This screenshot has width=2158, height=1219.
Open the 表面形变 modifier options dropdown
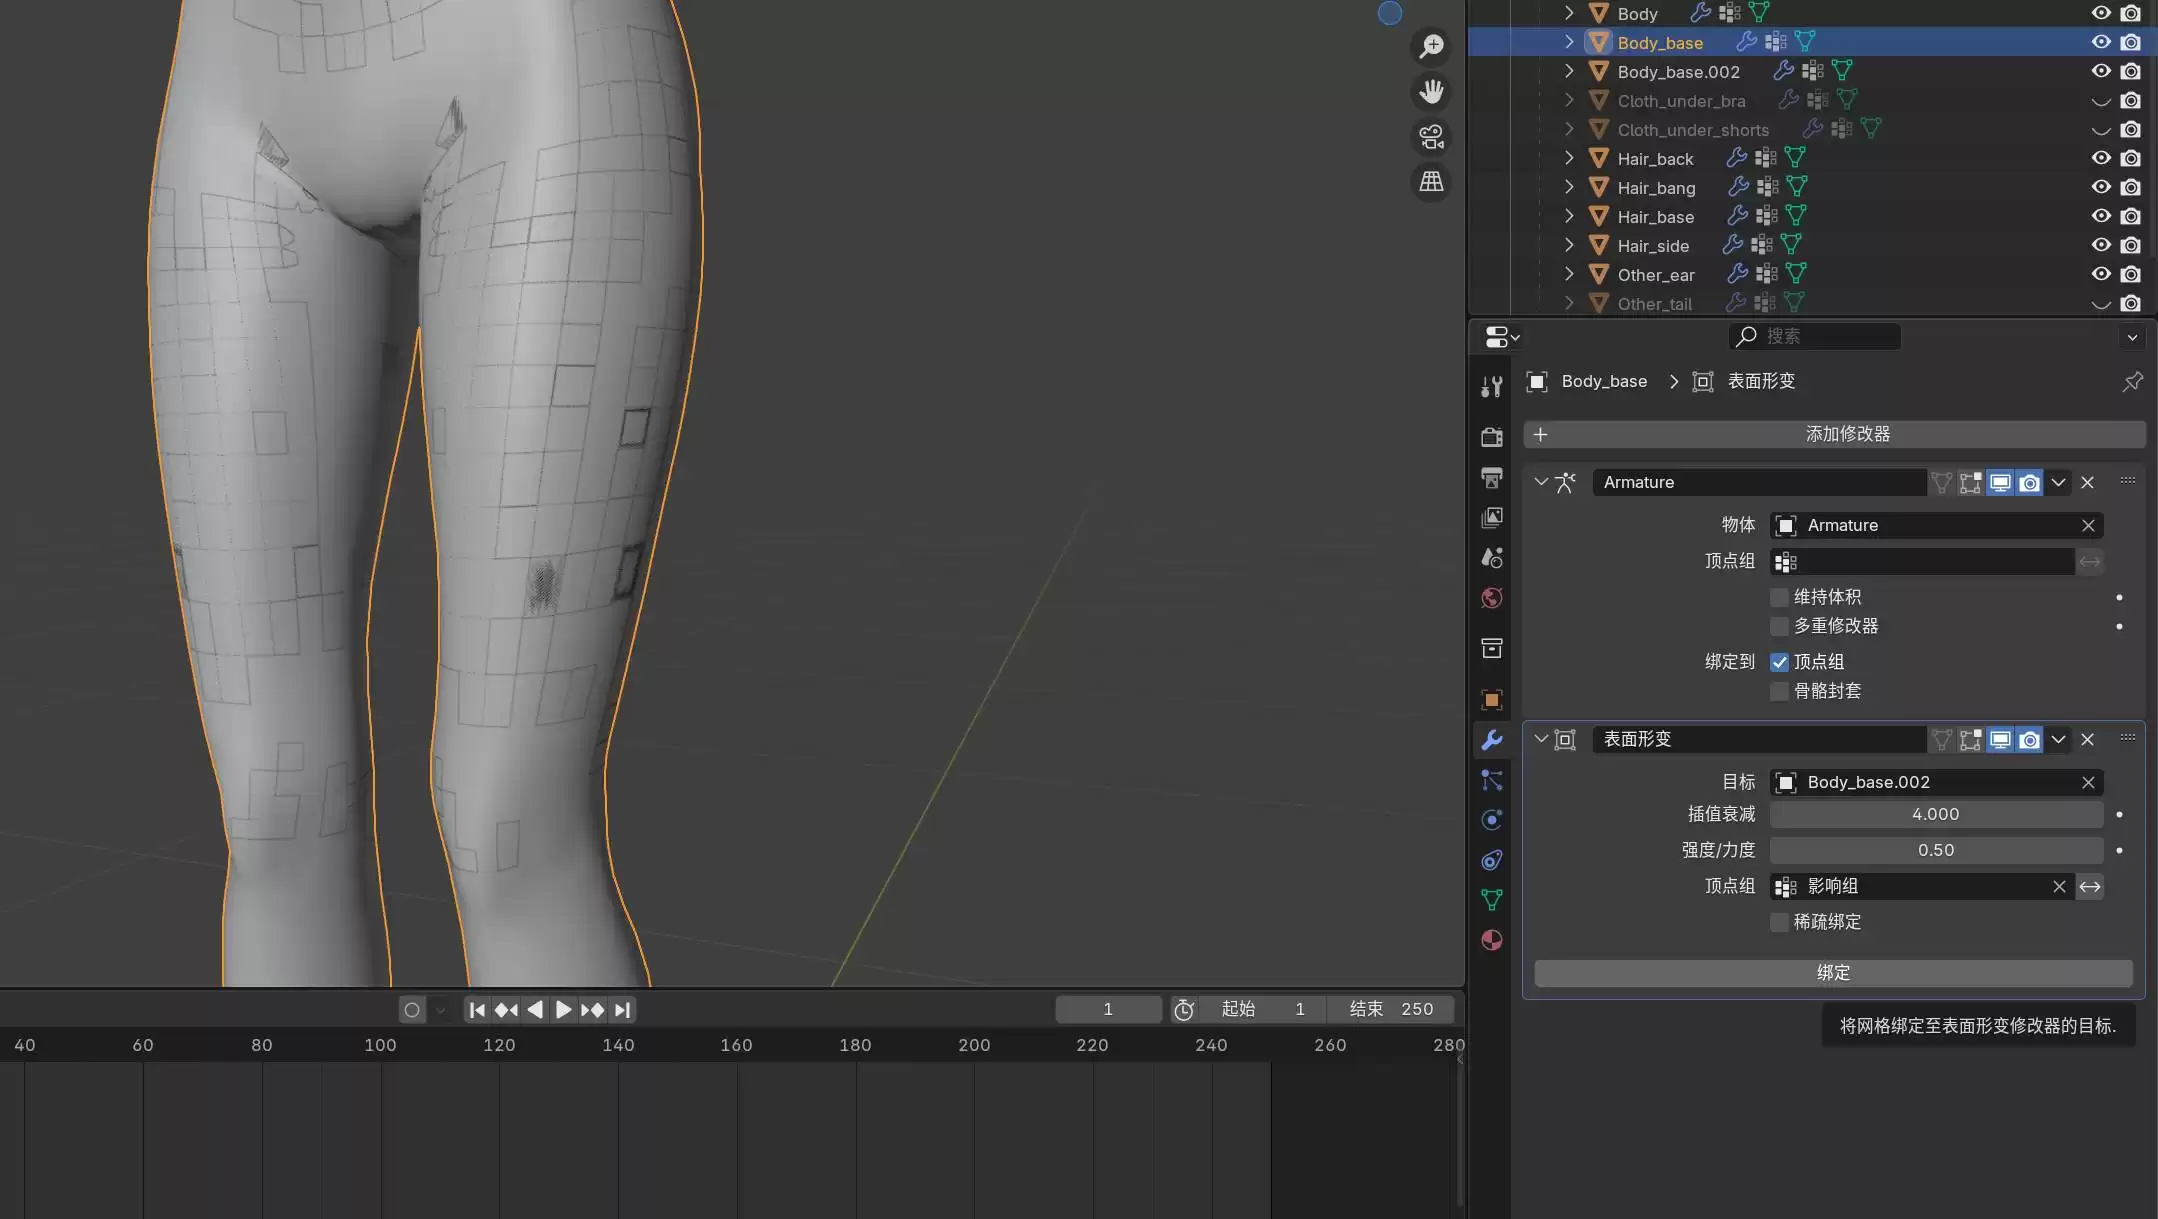tap(2058, 740)
